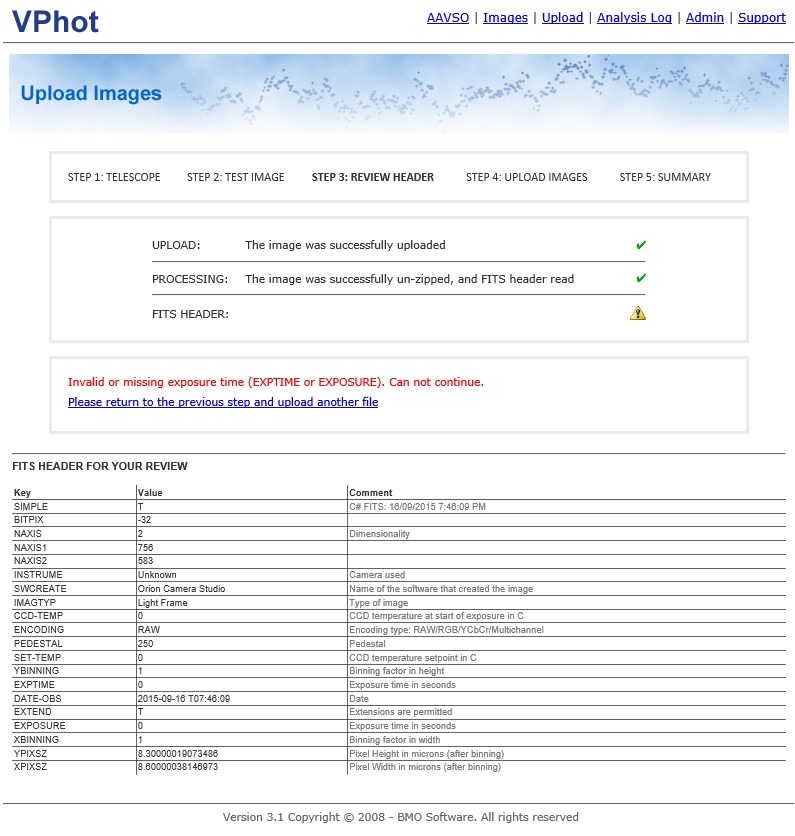Return to previous step and upload another file
Image resolution: width=795 pixels, height=836 pixels.
(223, 402)
